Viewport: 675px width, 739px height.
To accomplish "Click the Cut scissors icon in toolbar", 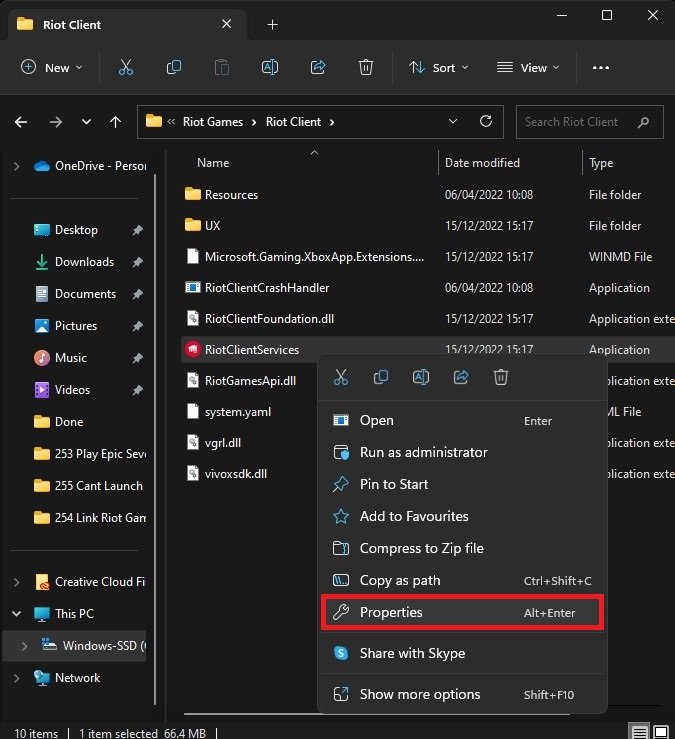I will click(125, 67).
